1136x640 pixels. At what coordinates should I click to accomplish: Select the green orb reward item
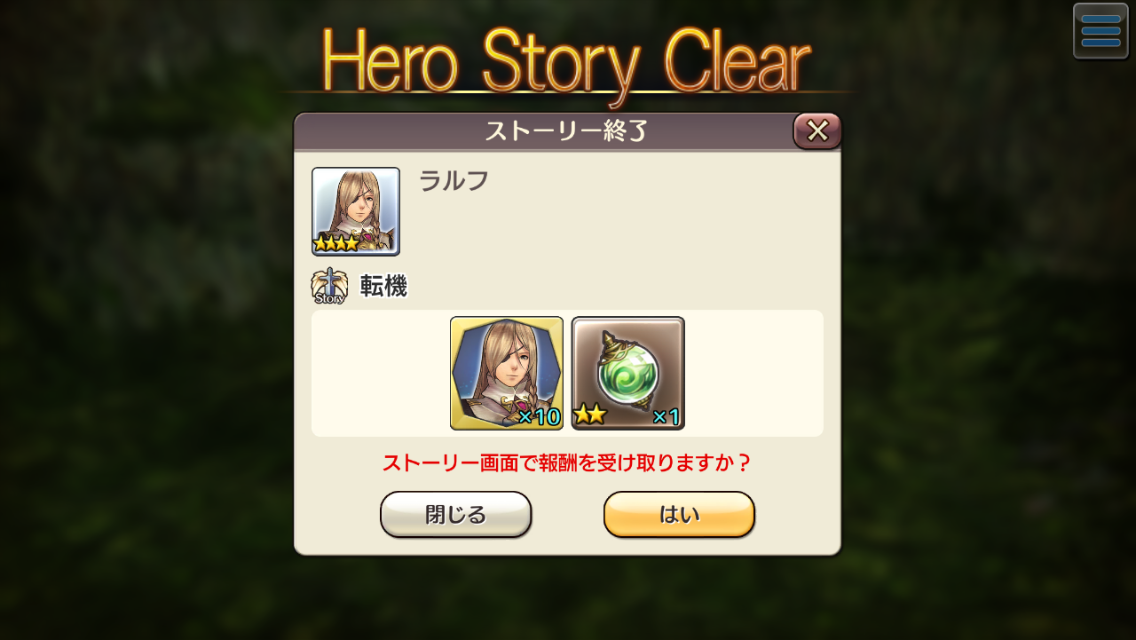(x=628, y=373)
